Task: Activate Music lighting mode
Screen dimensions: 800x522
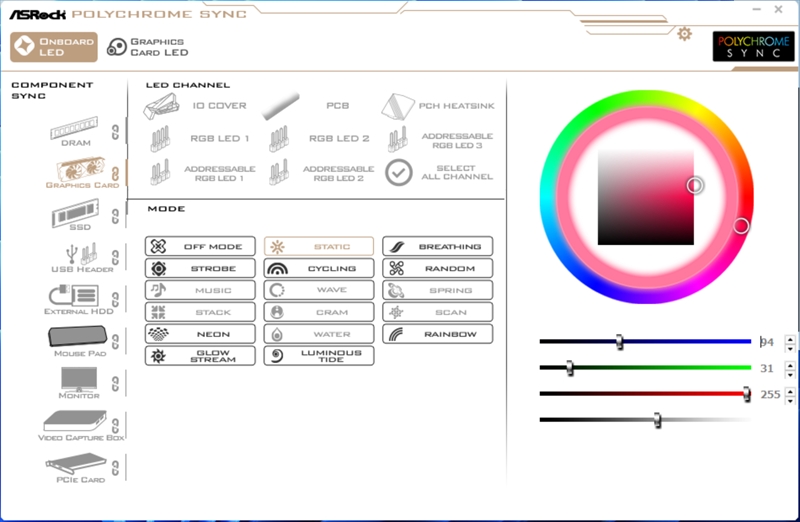Action: (200, 290)
